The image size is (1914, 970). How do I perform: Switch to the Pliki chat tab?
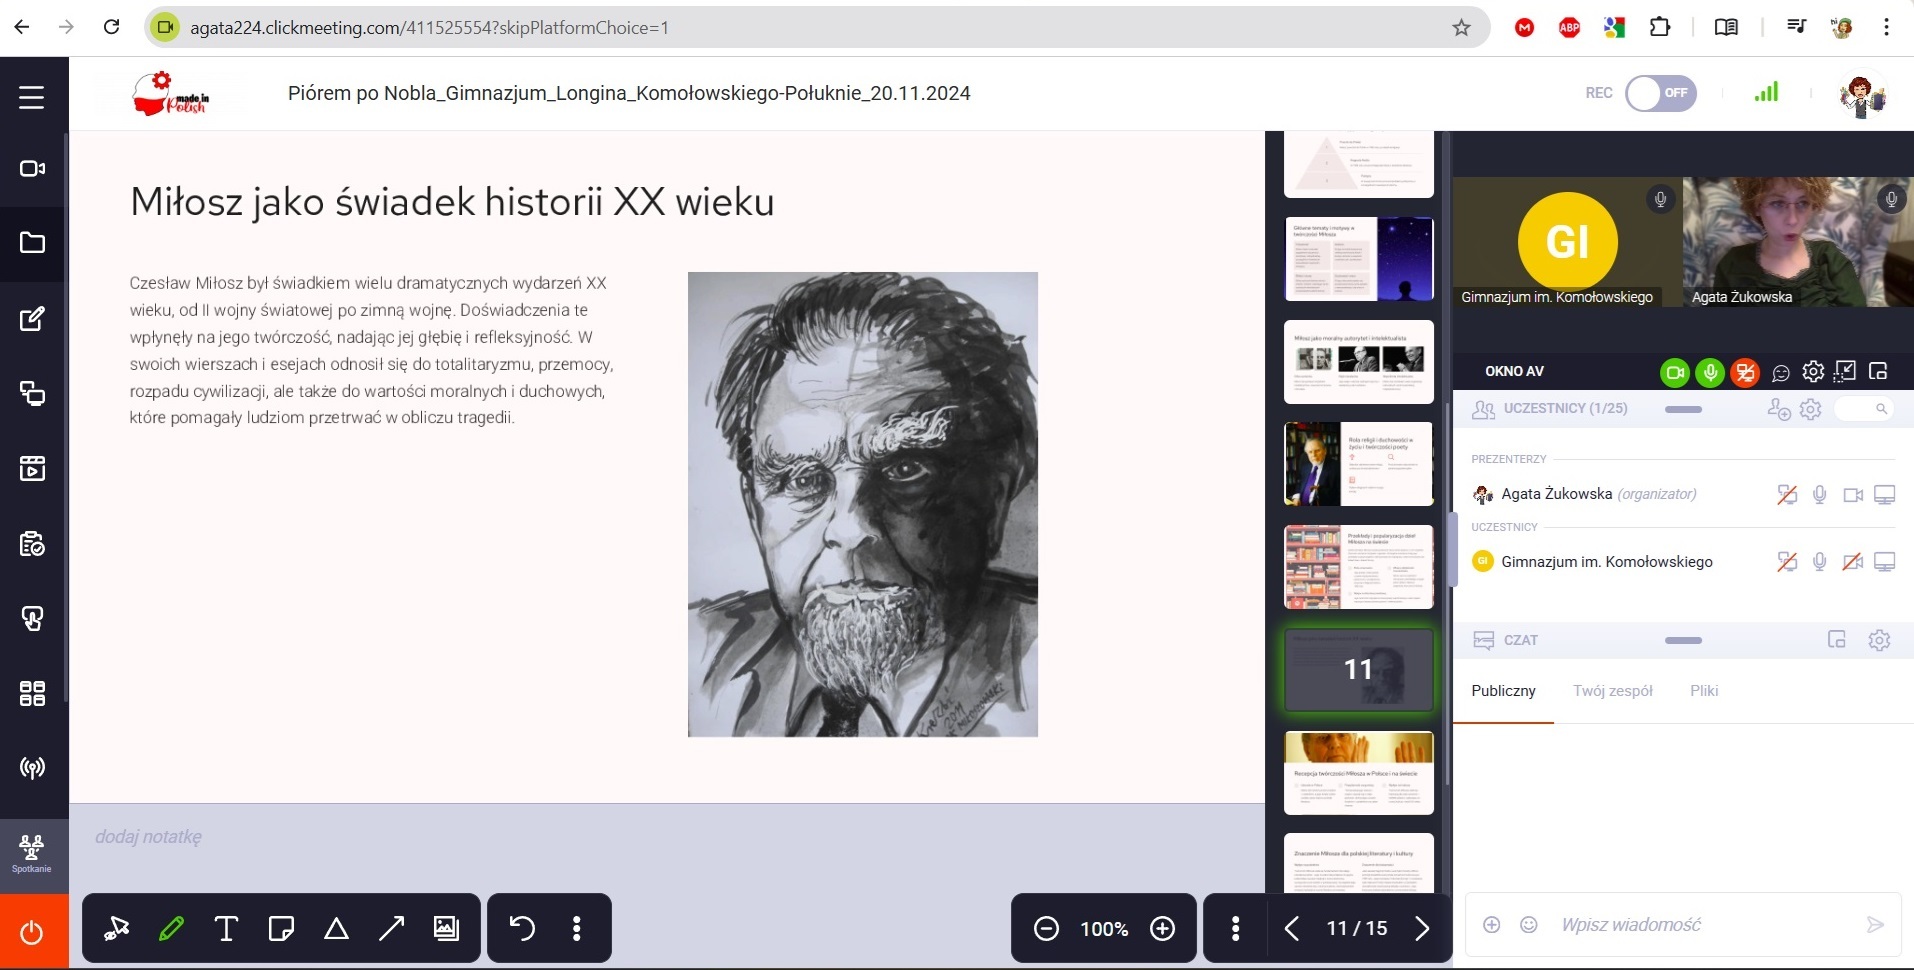coord(1704,691)
